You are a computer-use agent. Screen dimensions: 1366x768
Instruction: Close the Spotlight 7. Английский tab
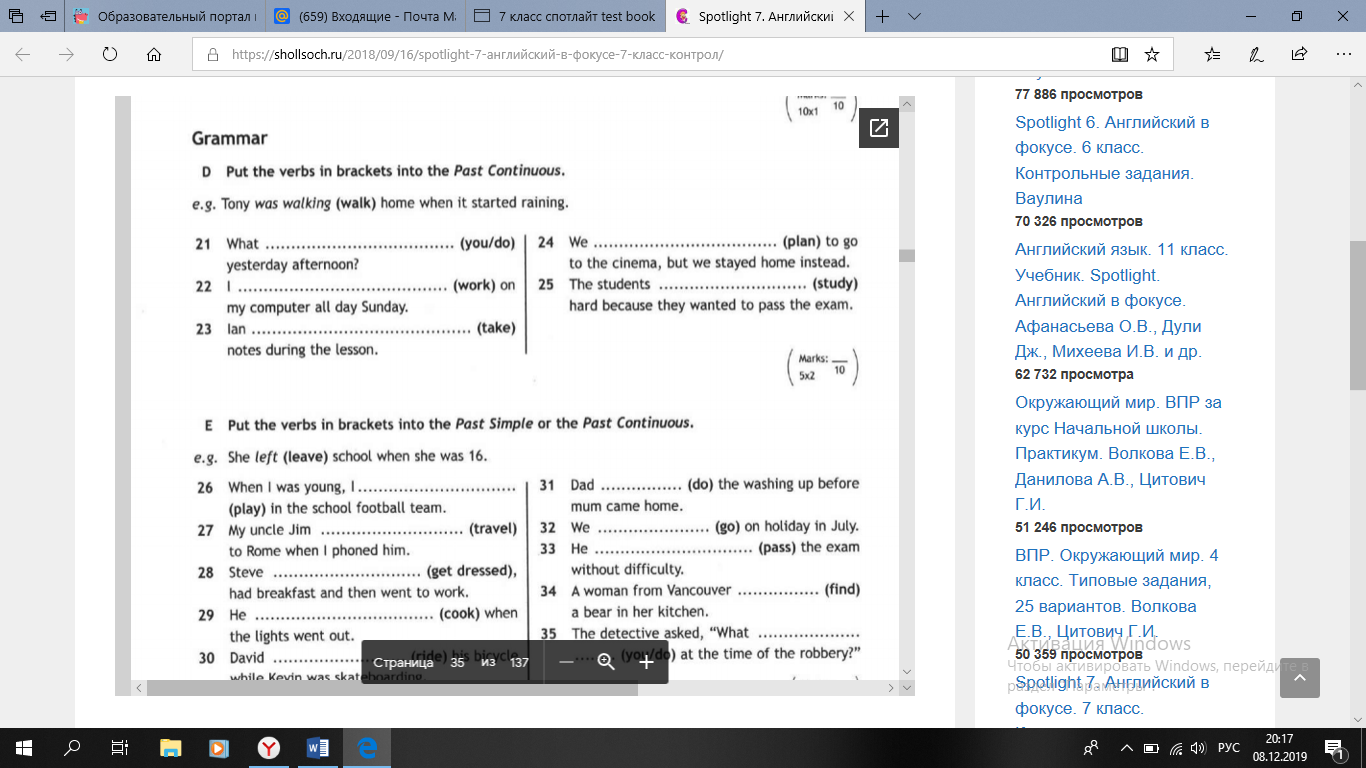[x=849, y=17]
